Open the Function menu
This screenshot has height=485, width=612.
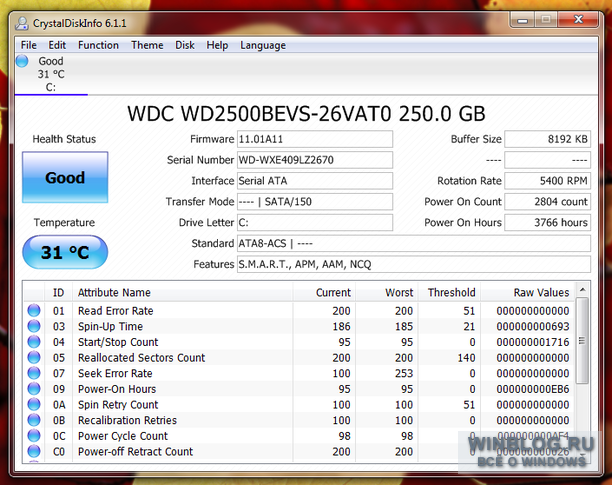(x=98, y=45)
